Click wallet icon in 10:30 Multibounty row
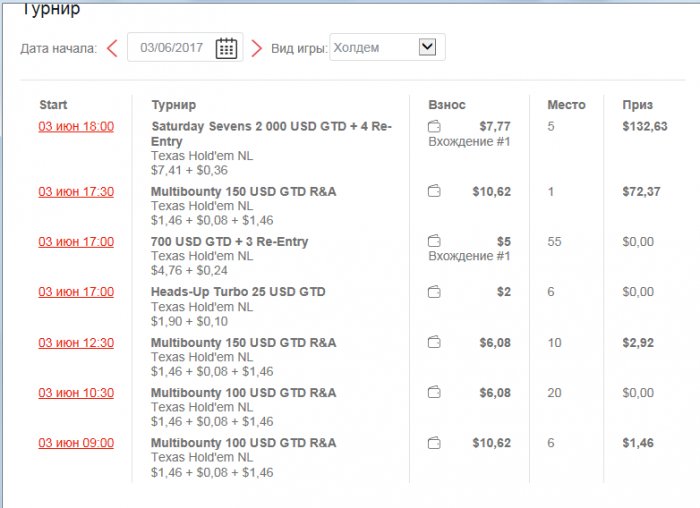 [434, 393]
